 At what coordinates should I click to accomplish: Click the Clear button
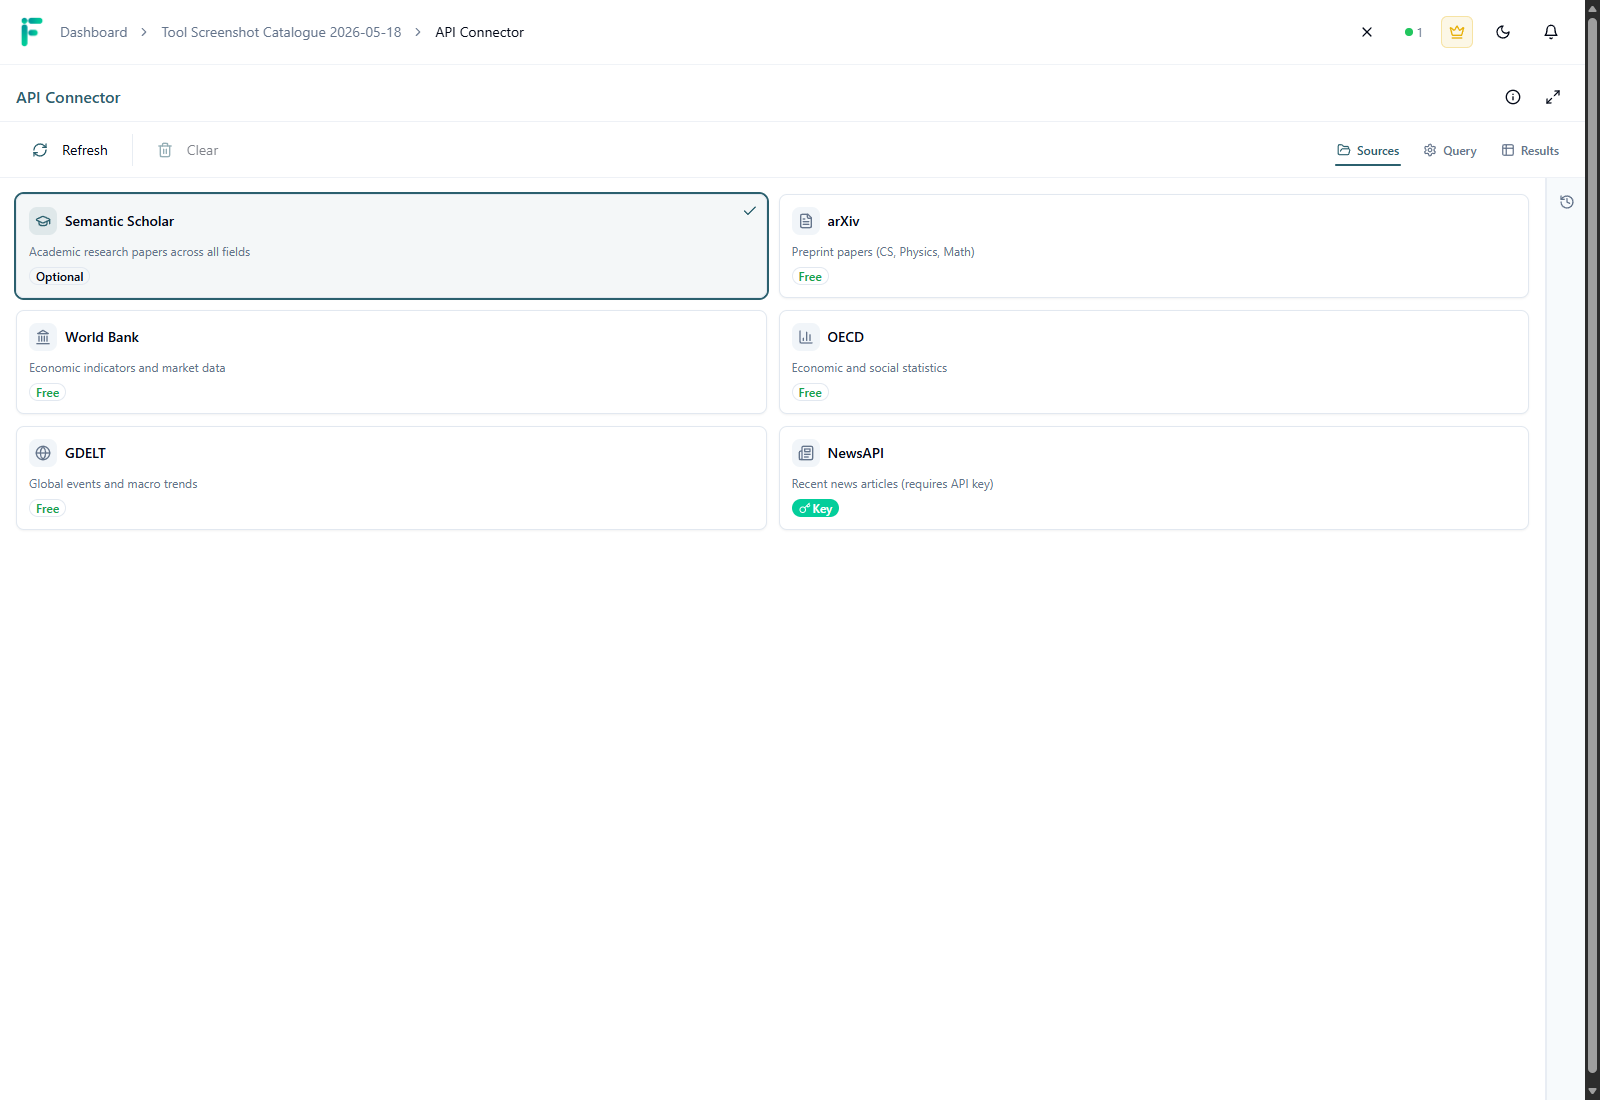pos(188,150)
